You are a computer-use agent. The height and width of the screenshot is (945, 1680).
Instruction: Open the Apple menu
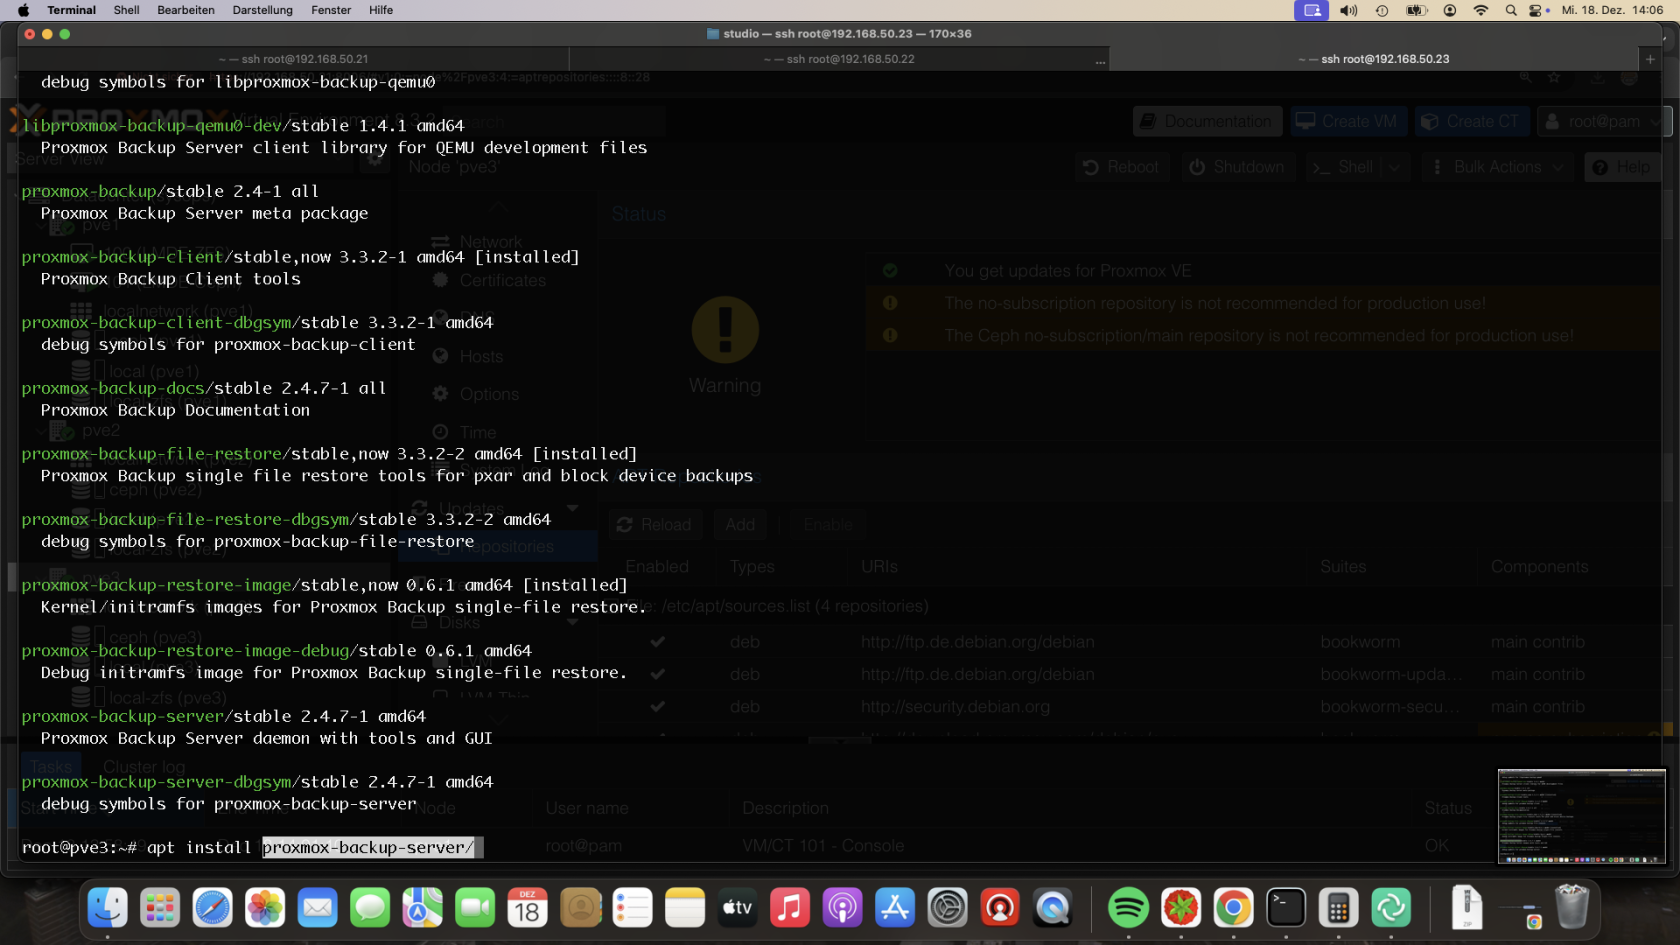(x=23, y=10)
